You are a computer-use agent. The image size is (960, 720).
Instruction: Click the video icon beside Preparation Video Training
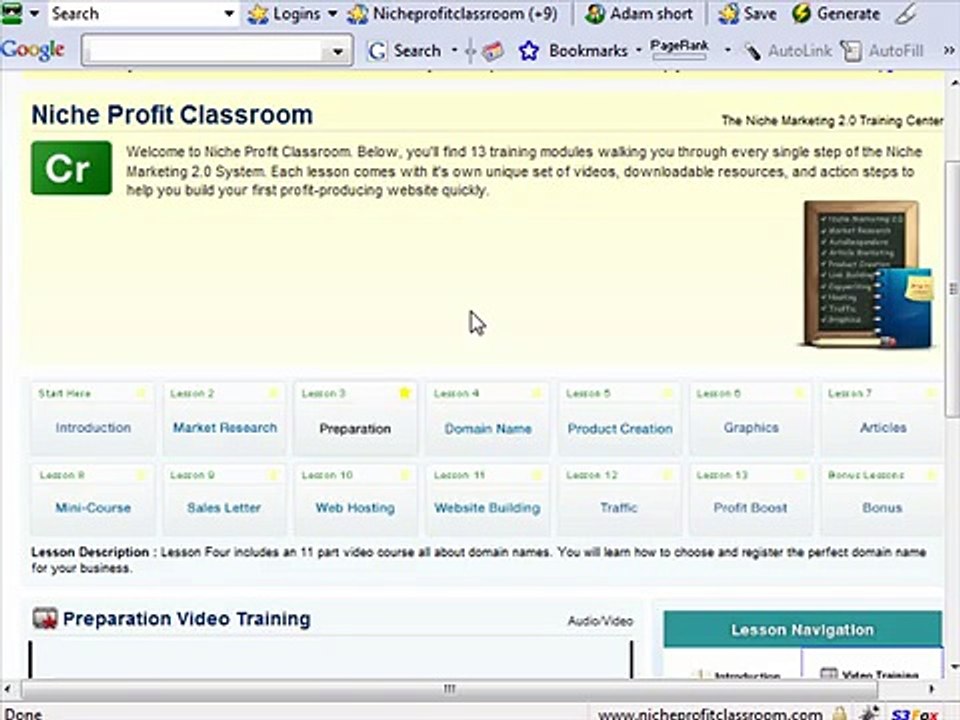[x=45, y=618]
